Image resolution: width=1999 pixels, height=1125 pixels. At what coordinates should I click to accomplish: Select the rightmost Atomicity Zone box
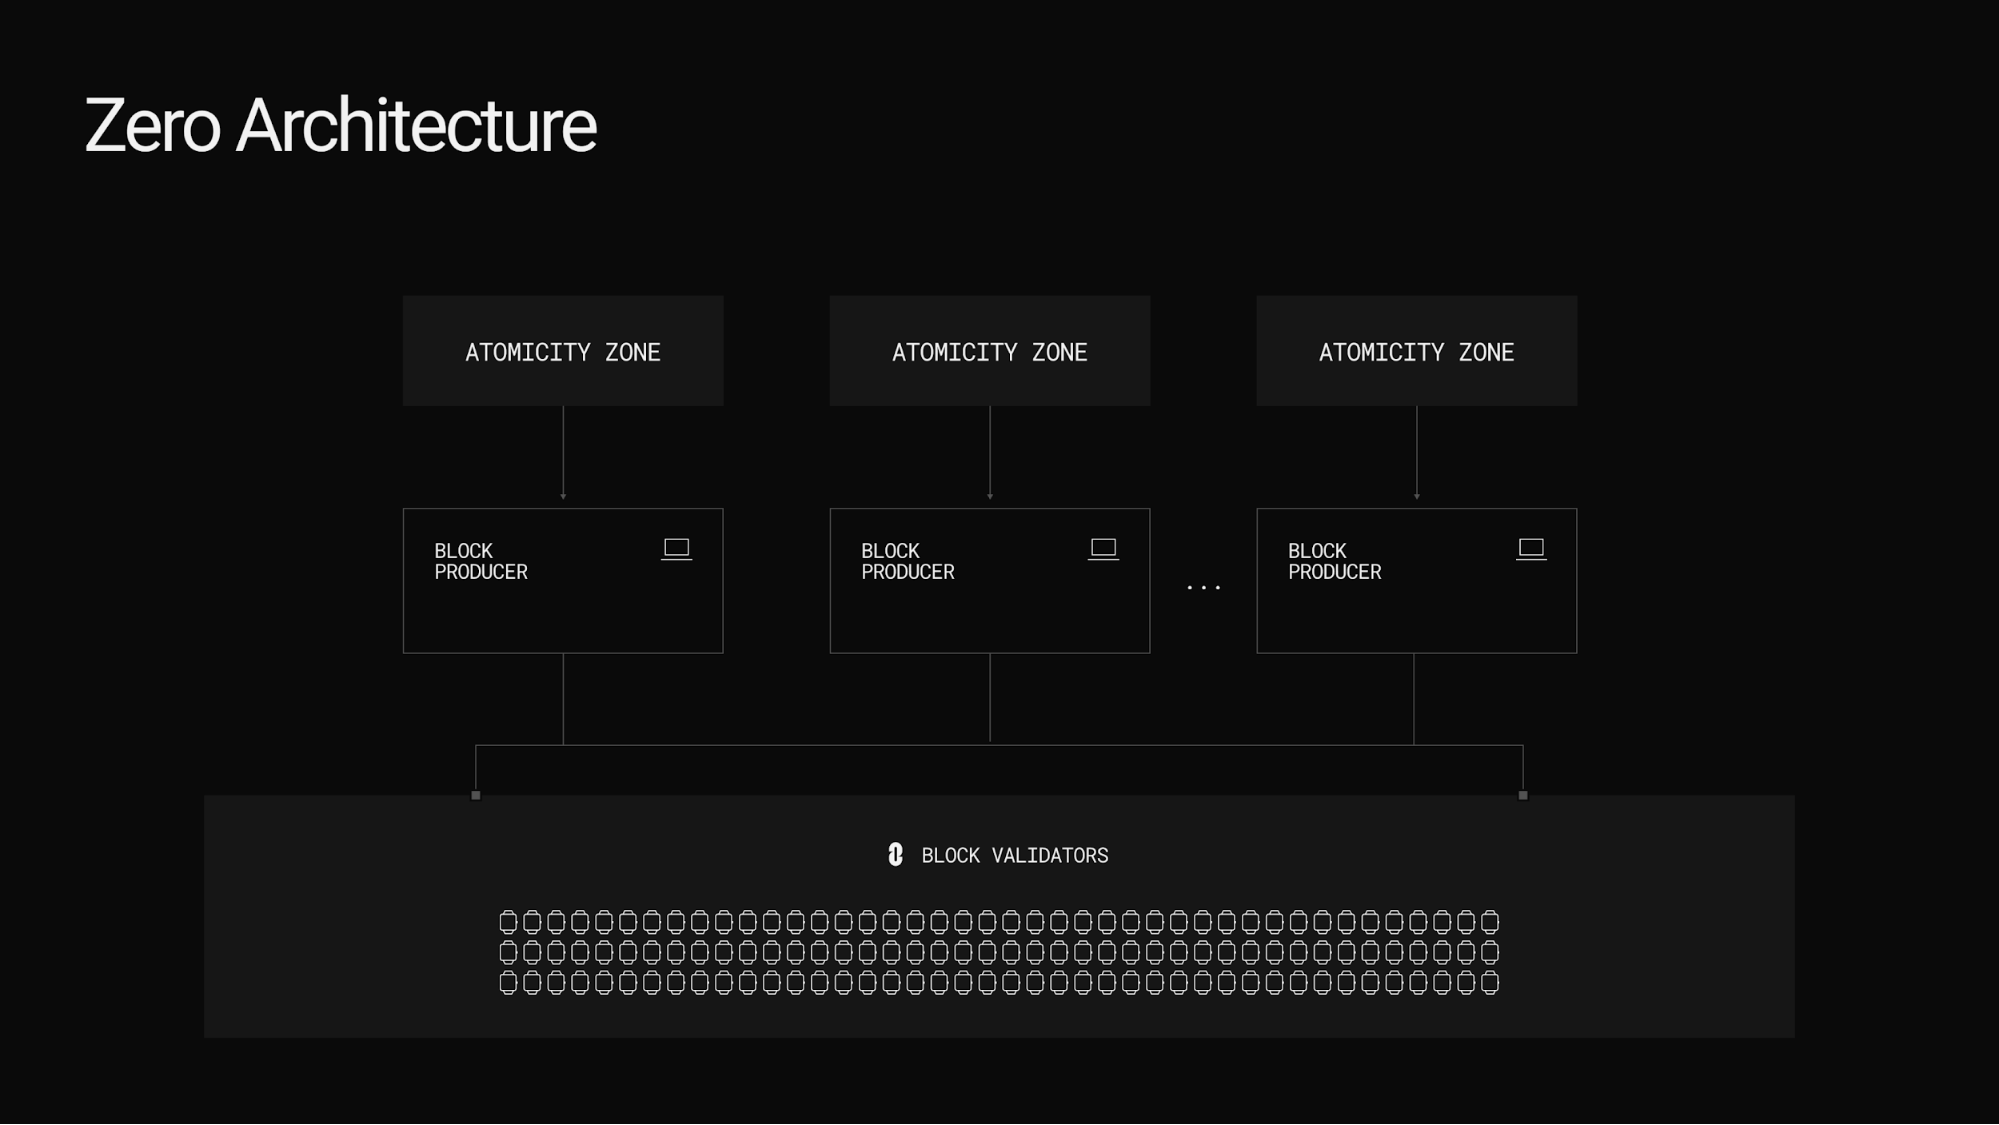click(1417, 351)
